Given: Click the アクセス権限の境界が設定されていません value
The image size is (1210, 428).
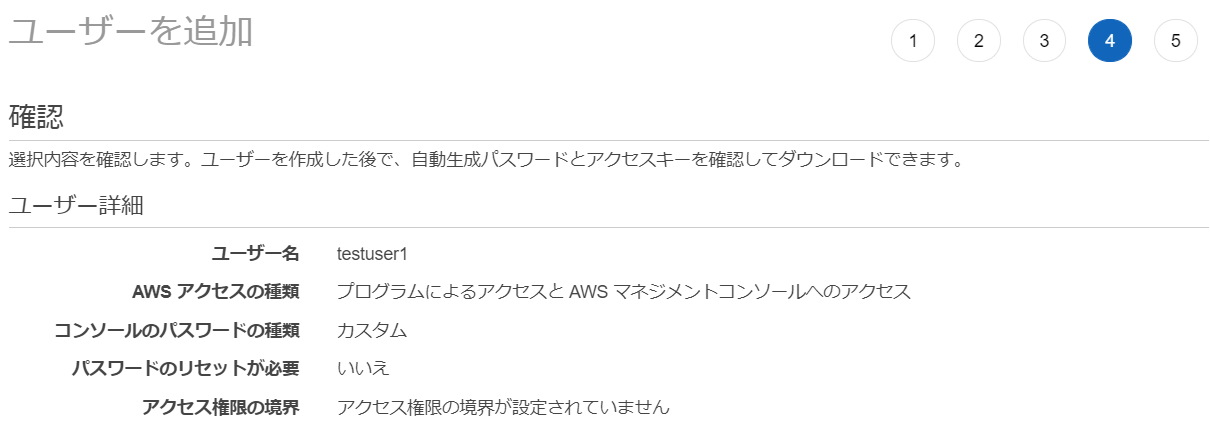Looking at the screenshot, I should (x=503, y=407).
